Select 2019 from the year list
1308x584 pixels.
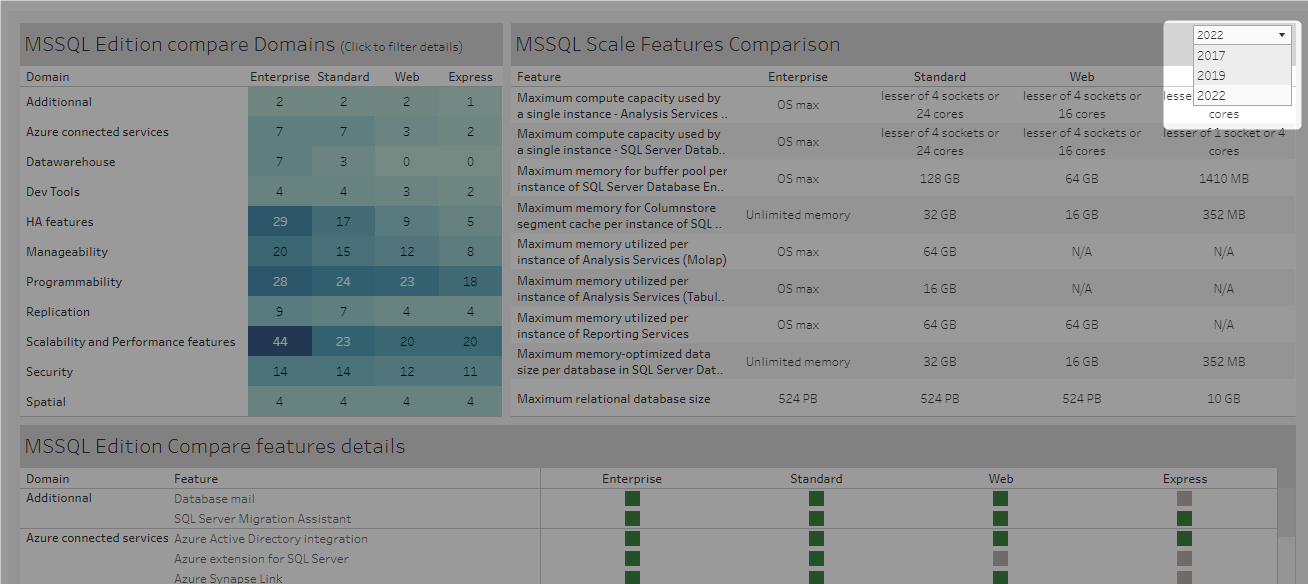click(1241, 75)
